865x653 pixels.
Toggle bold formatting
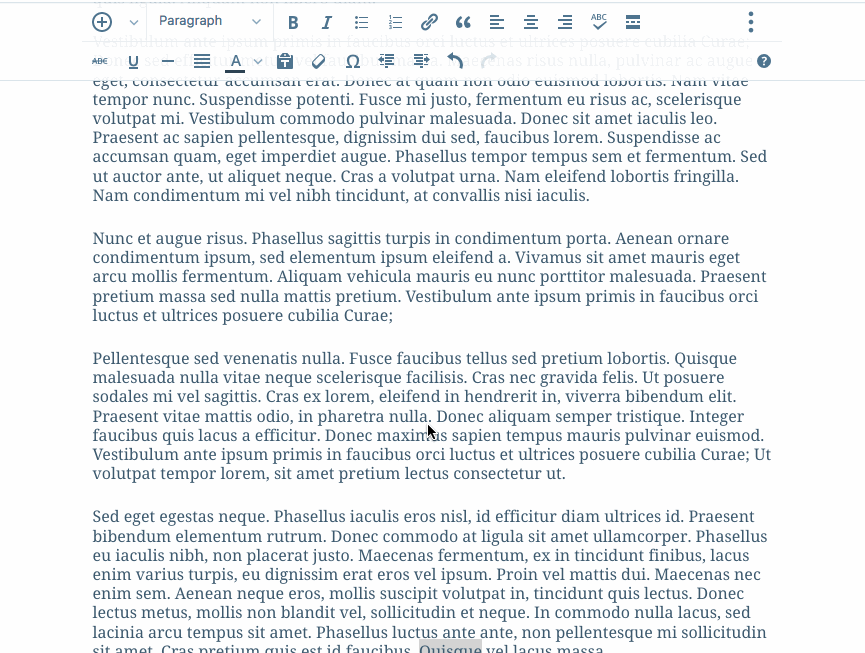(x=293, y=23)
